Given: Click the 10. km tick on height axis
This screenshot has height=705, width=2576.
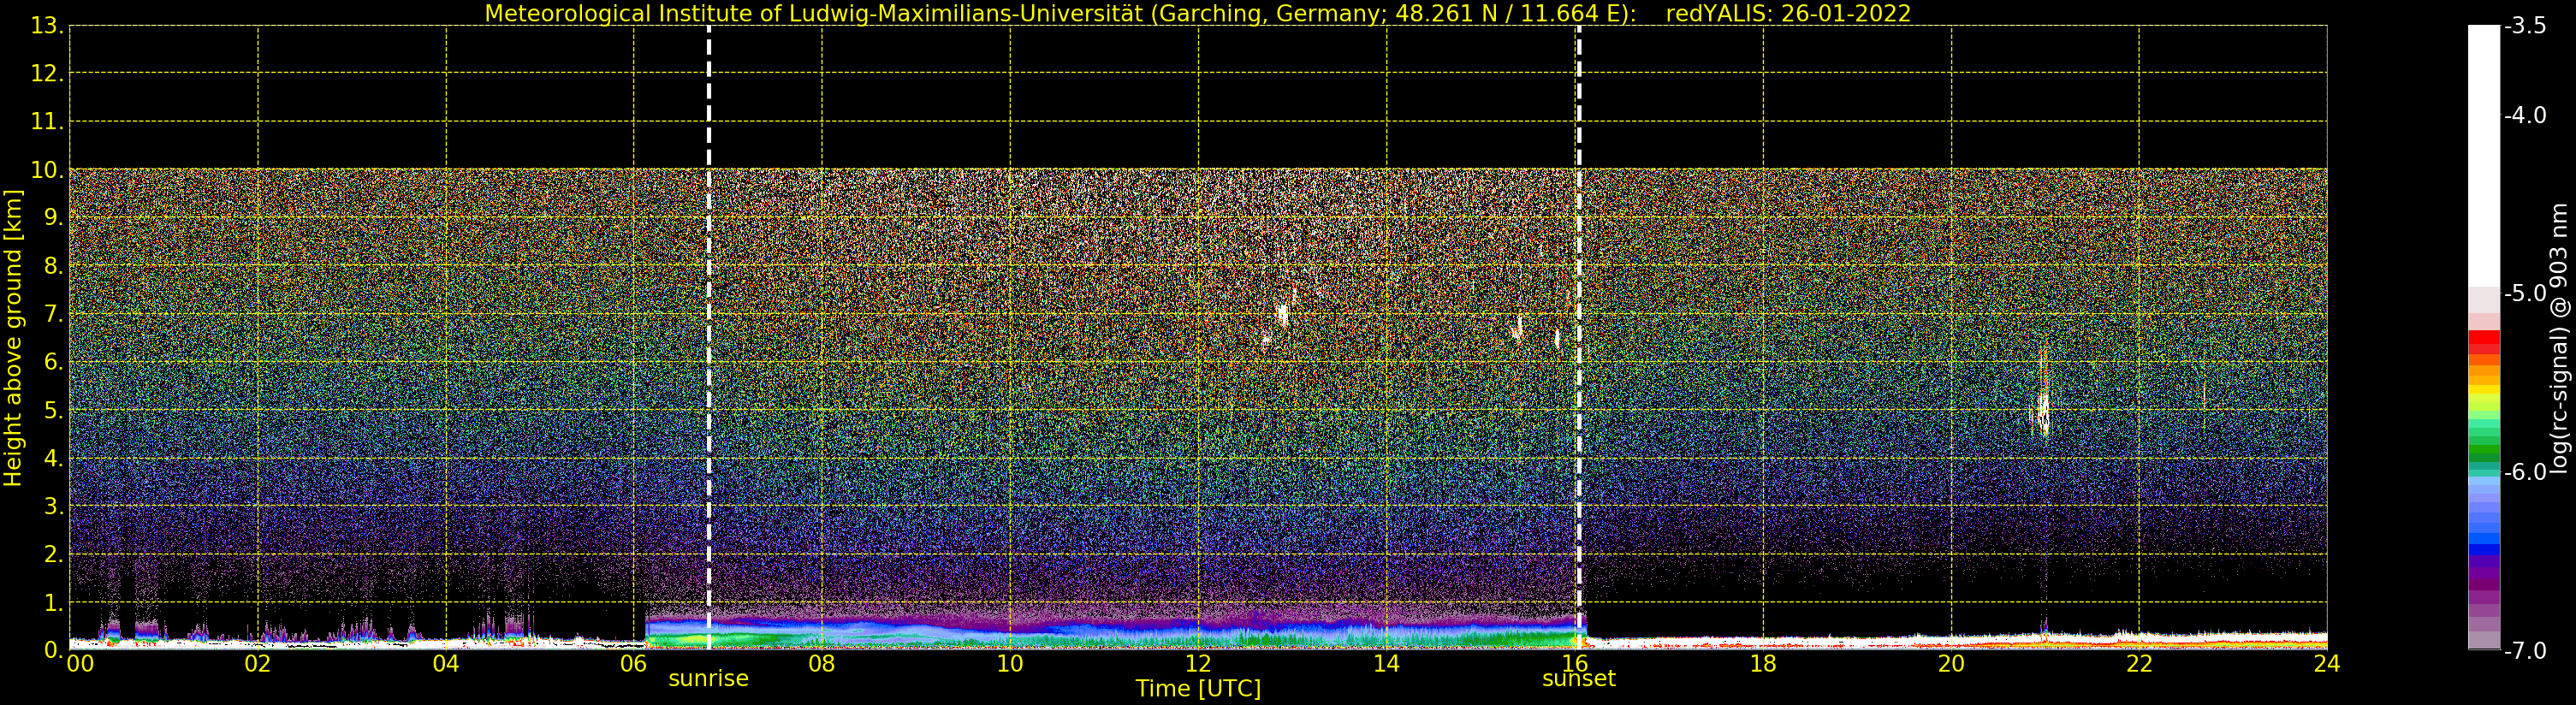Looking at the screenshot, I should [46, 170].
